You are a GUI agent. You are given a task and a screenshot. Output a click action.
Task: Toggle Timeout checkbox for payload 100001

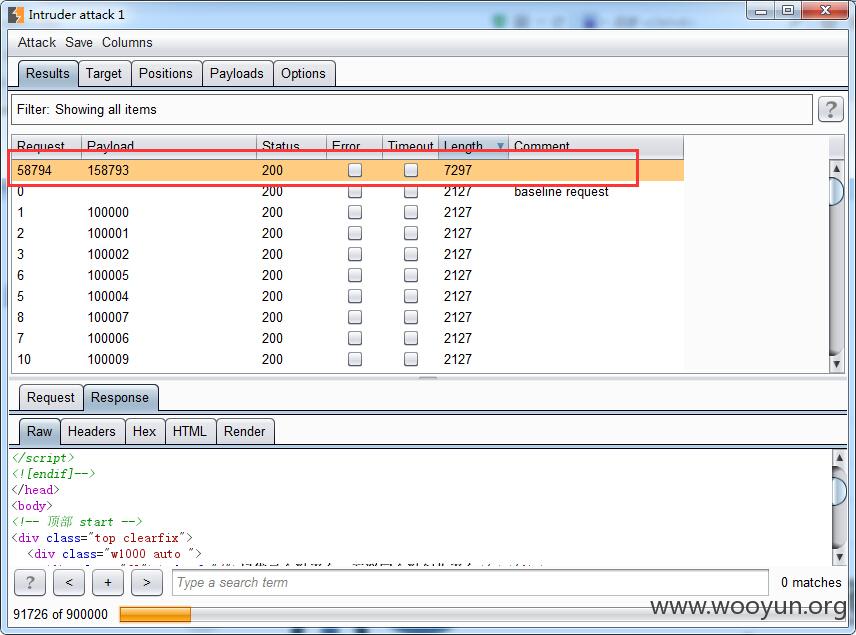411,233
